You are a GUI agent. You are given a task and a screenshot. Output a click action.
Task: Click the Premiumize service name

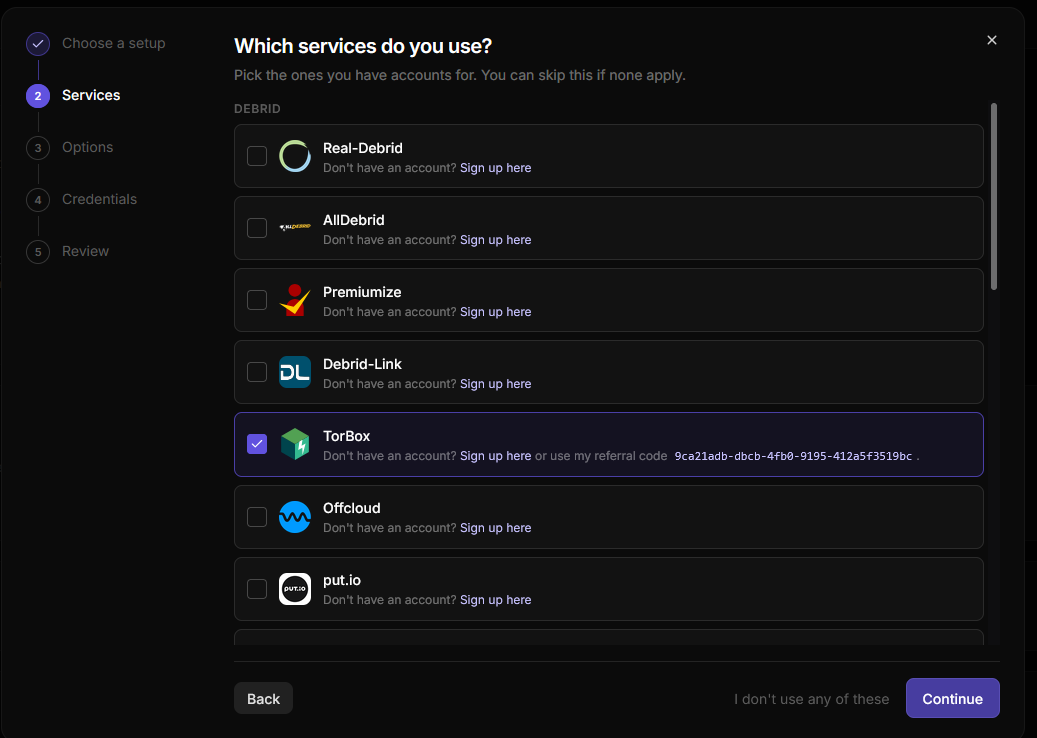[362, 292]
